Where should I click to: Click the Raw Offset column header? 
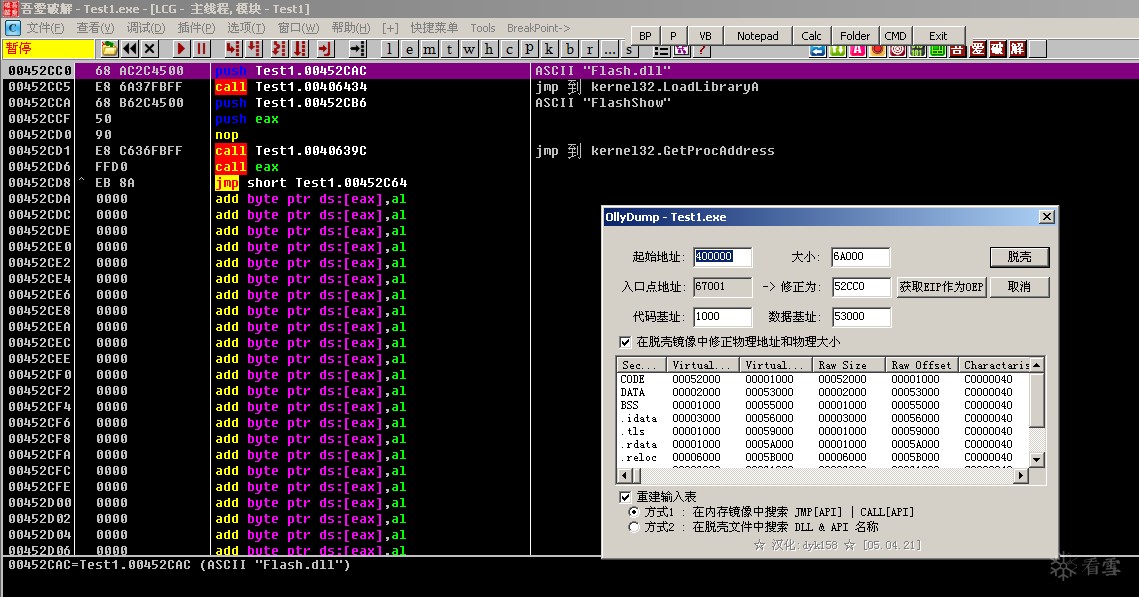(921, 365)
